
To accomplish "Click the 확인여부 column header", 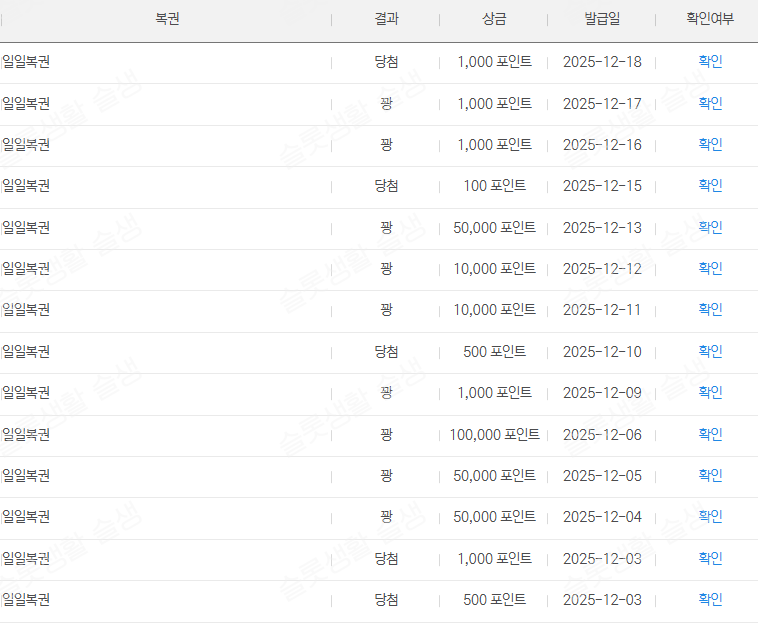I will click(x=710, y=20).
